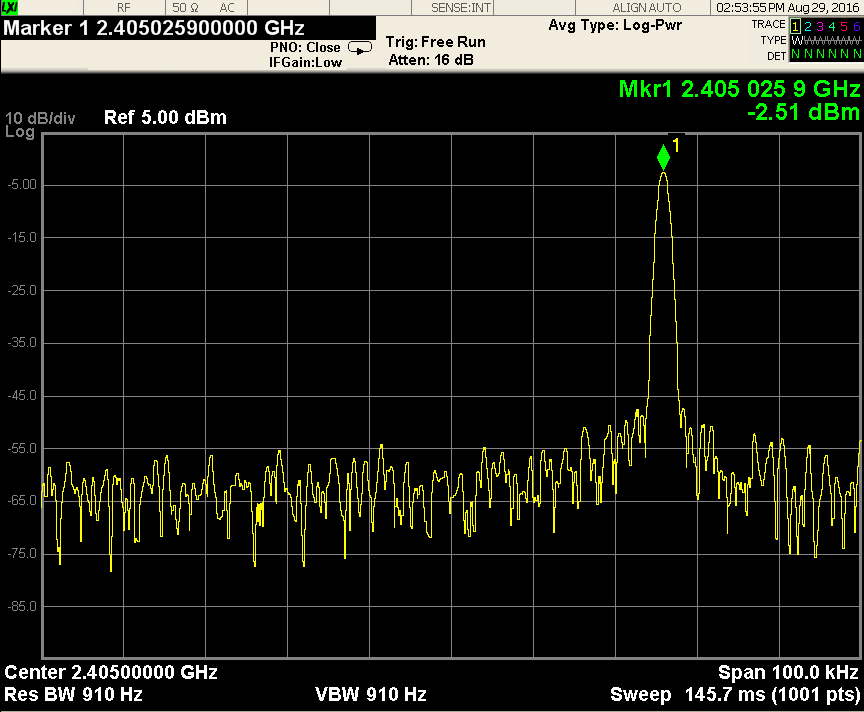The height and width of the screenshot is (712, 864).
Task: Click the -2.51 dBm marker amplitude
Action: point(803,112)
